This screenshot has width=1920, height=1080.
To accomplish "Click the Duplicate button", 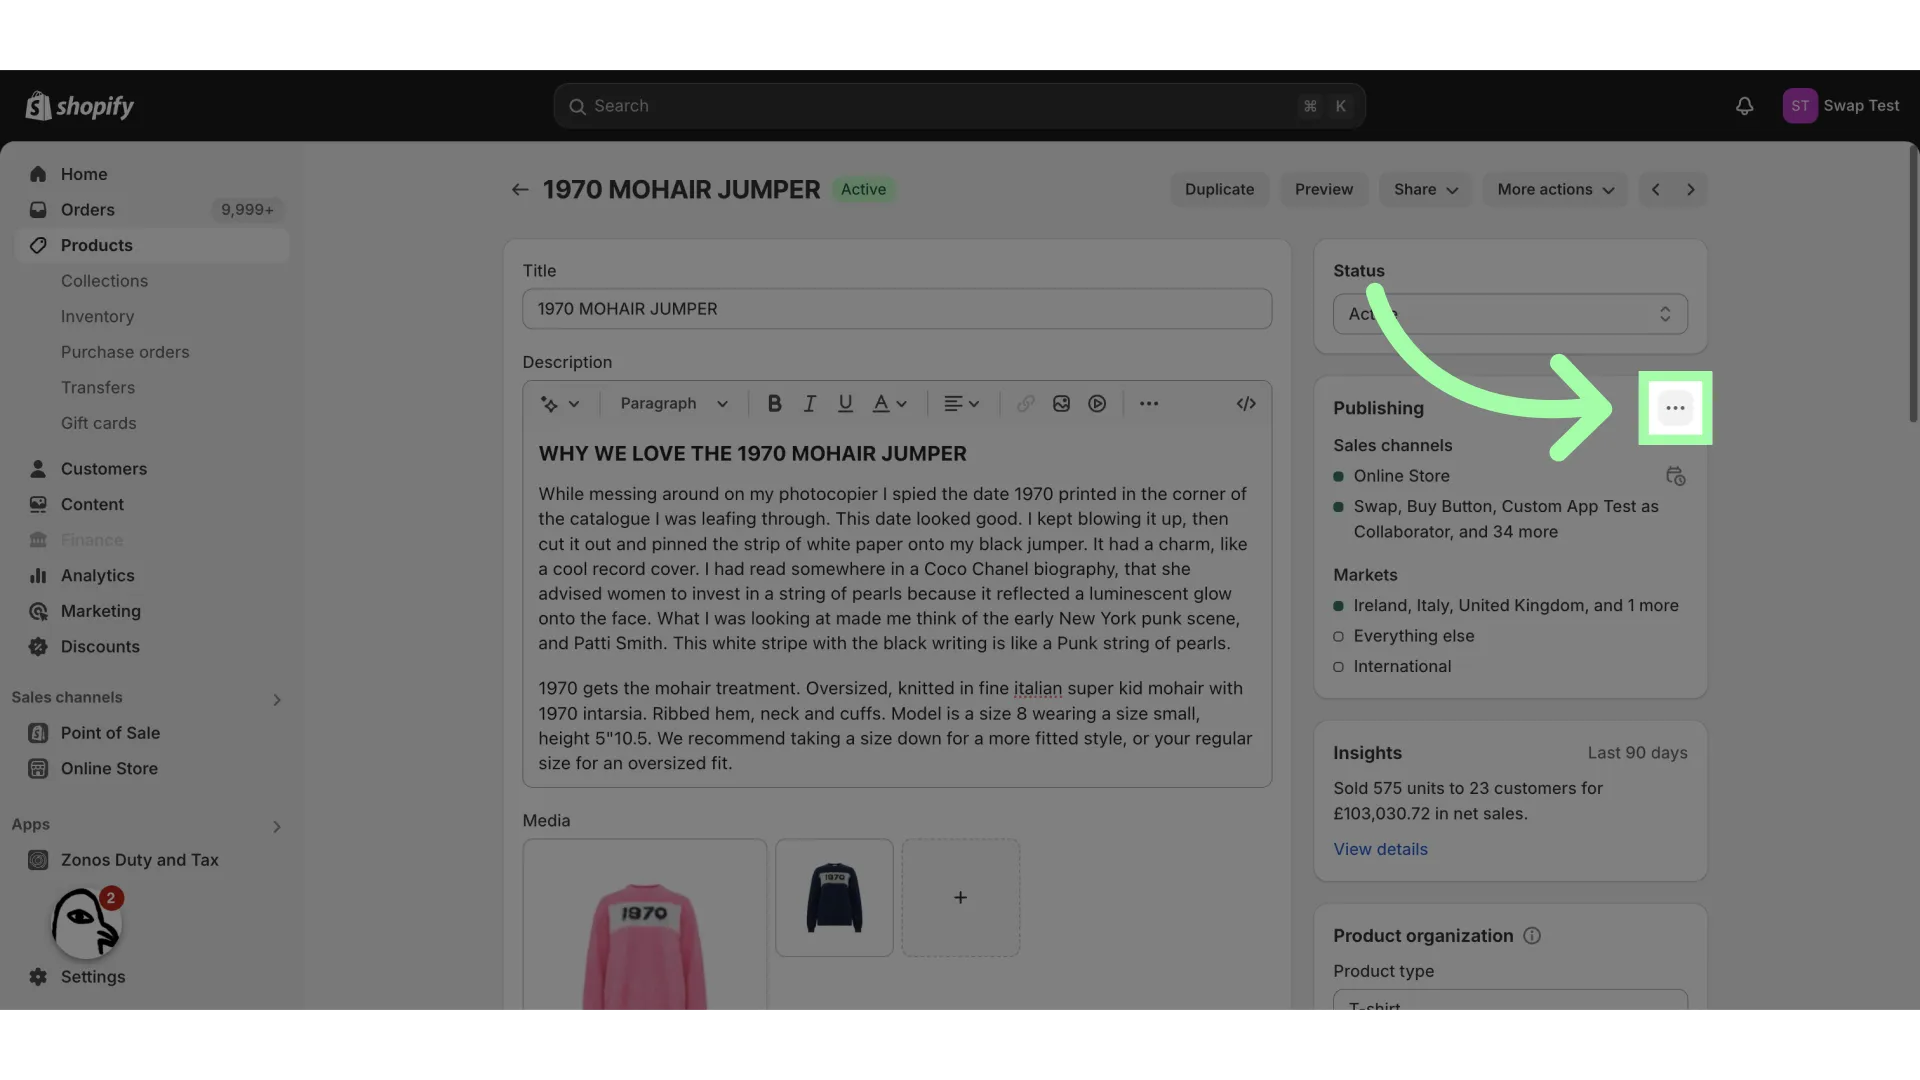I will coord(1219,190).
